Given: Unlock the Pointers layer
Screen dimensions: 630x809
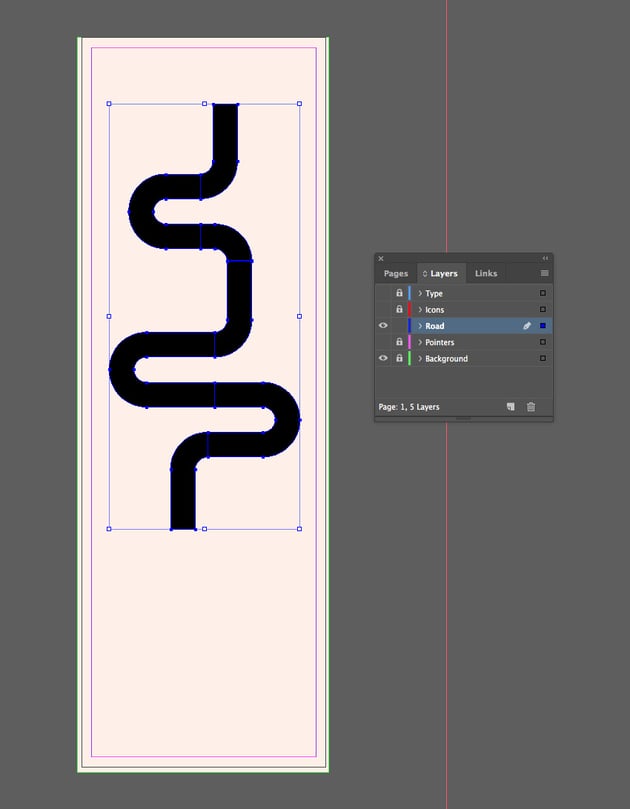Looking at the screenshot, I should [x=399, y=342].
